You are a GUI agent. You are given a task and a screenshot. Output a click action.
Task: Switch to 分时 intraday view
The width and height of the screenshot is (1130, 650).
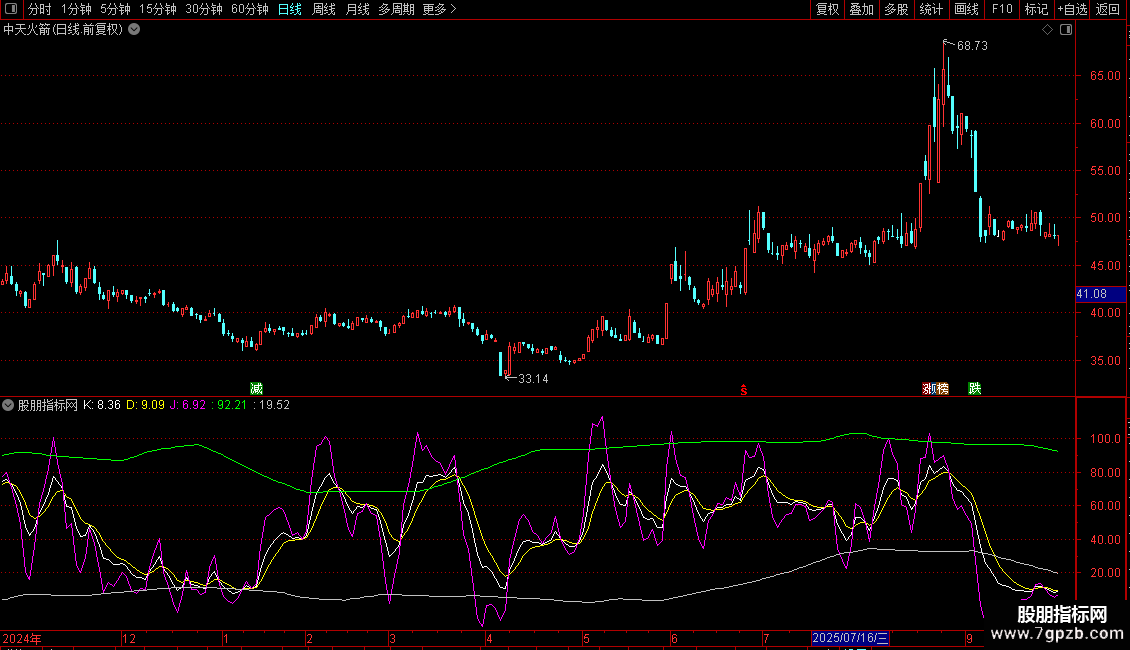coord(40,9)
